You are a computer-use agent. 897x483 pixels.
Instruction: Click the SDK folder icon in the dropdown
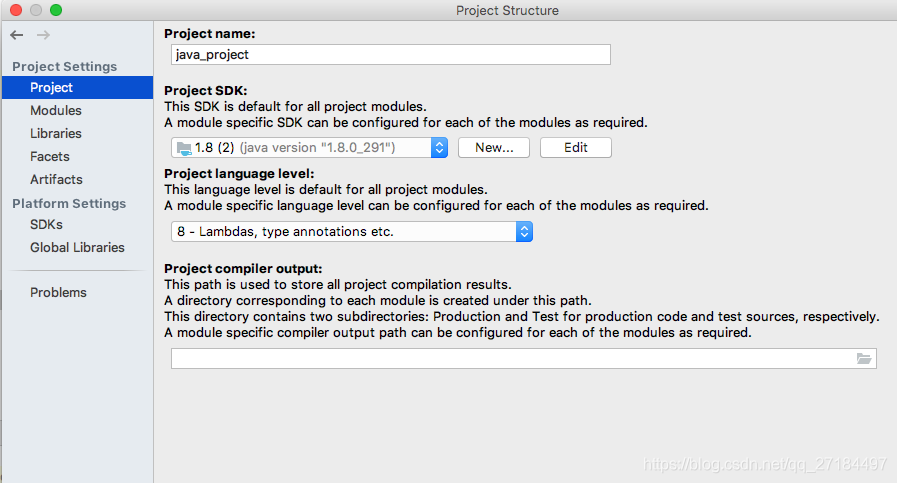coord(183,148)
